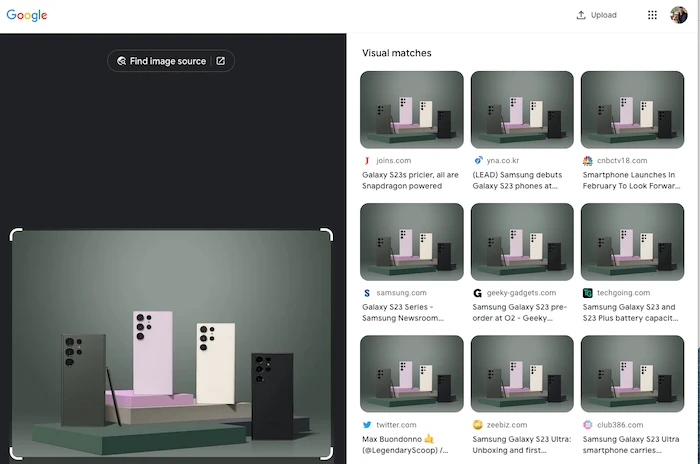Viewport: 700px width, 464px height.
Task: Open the Google account profile avatar
Action: pyautogui.click(x=679, y=15)
